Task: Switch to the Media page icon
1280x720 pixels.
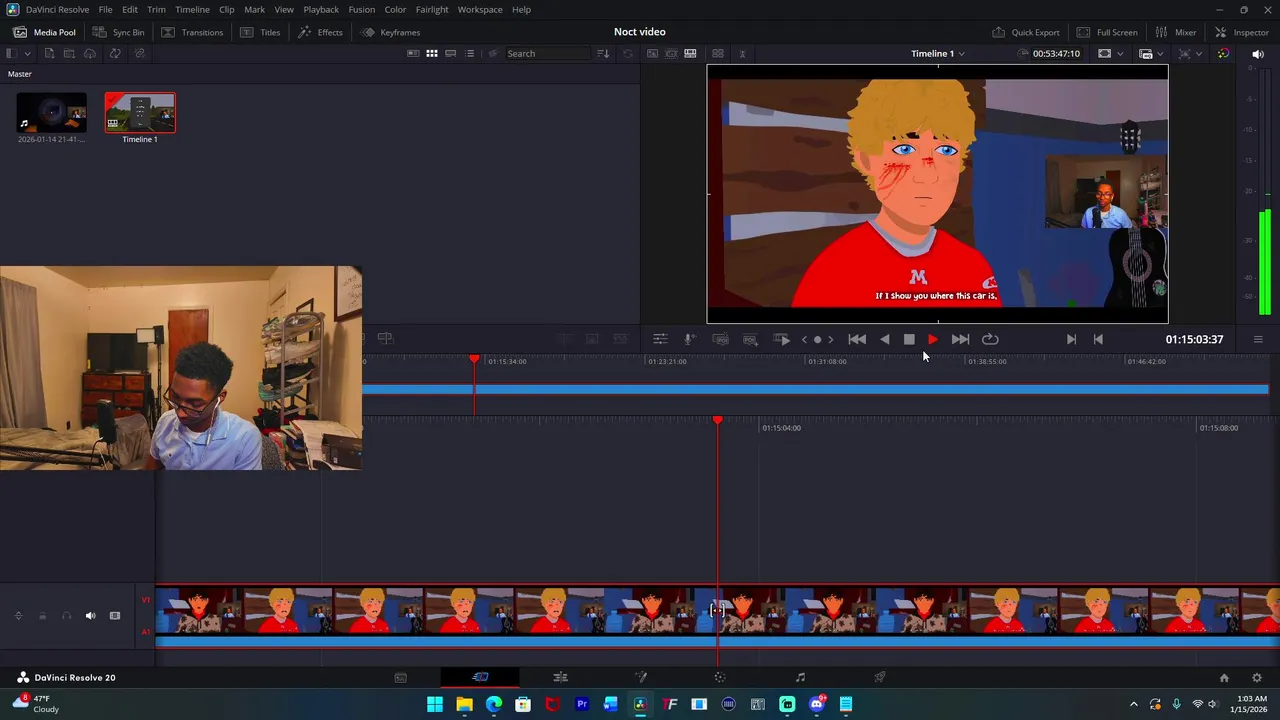Action: click(400, 677)
